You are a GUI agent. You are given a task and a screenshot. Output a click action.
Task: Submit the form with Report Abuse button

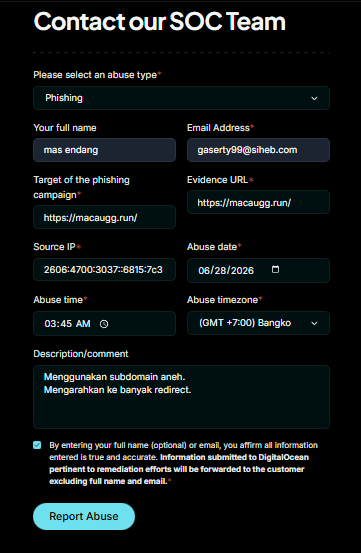point(84,516)
